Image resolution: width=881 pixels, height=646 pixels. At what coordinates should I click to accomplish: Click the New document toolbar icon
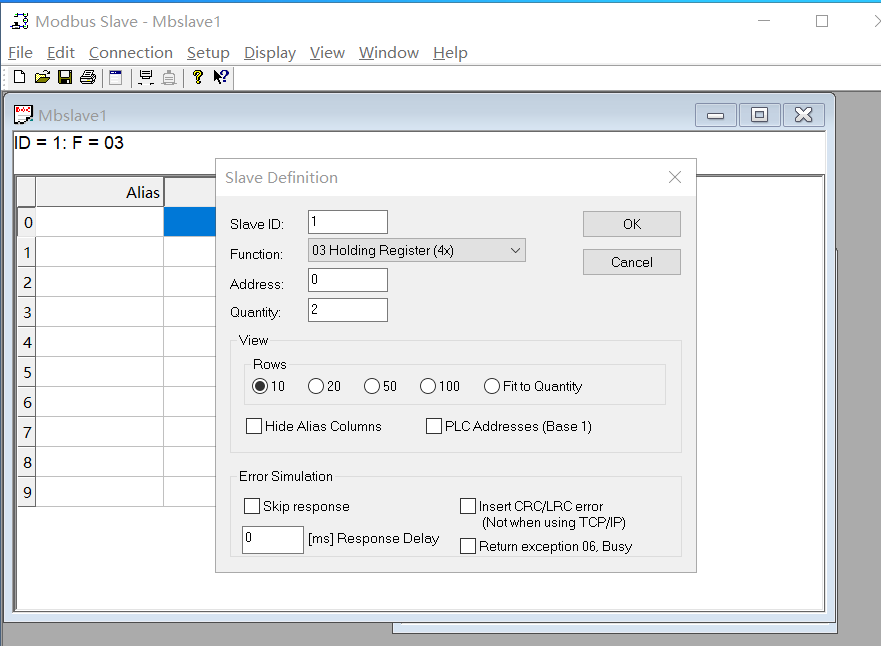pyautogui.click(x=19, y=77)
